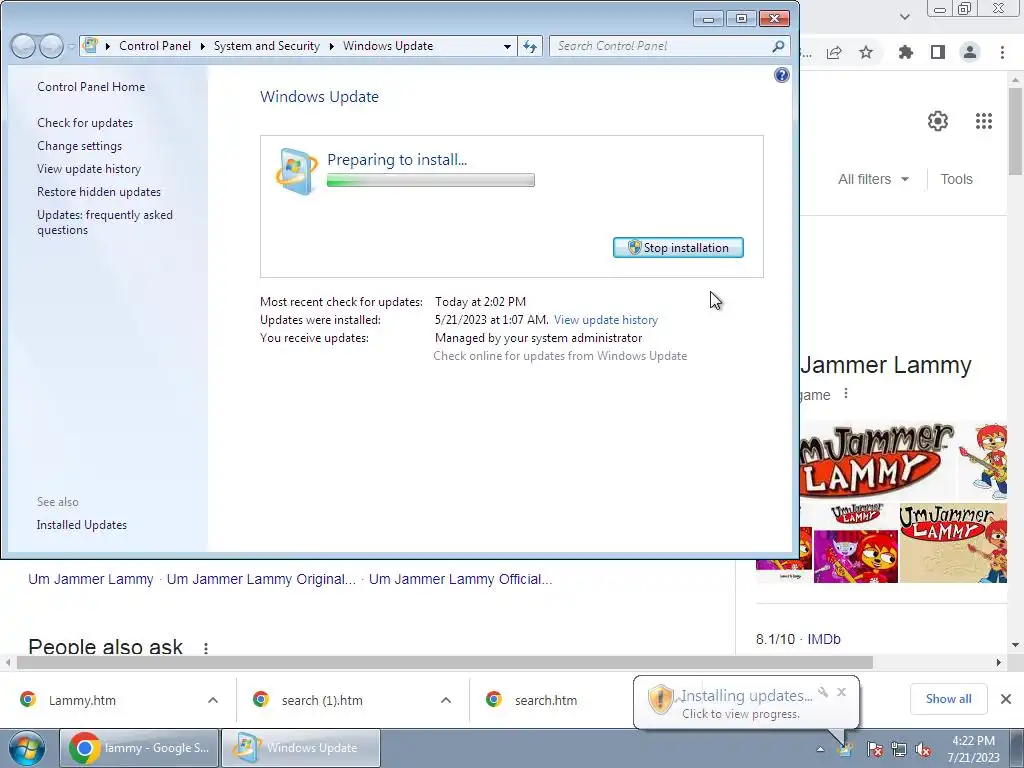This screenshot has height=768, width=1024.
Task: Click the Windows Start orb
Action: pyautogui.click(x=26, y=748)
